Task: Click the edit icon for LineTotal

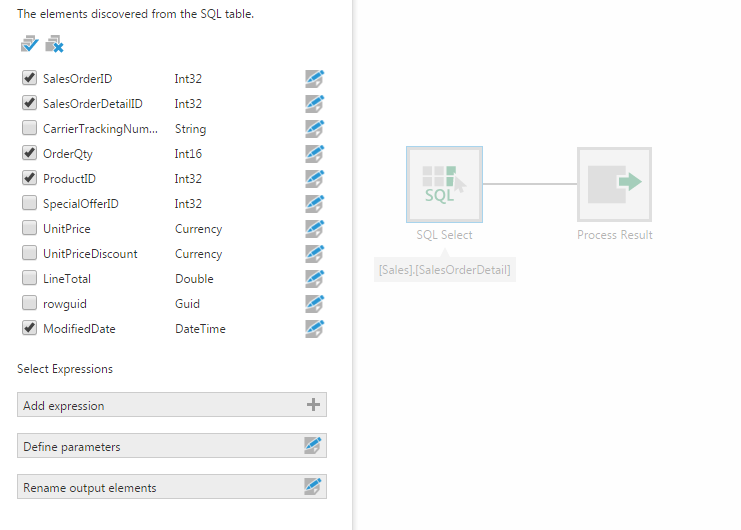Action: pos(315,279)
